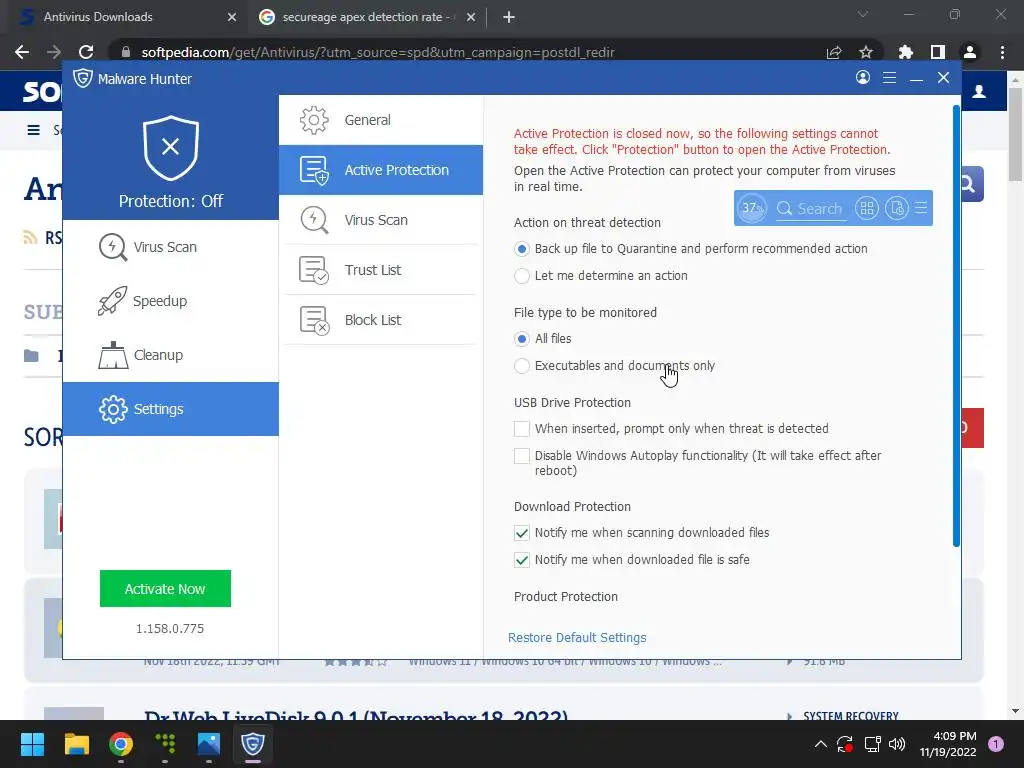Click the settings panel blue scrollbar
Viewport: 1024px width, 768px height.
pyautogui.click(x=956, y=325)
